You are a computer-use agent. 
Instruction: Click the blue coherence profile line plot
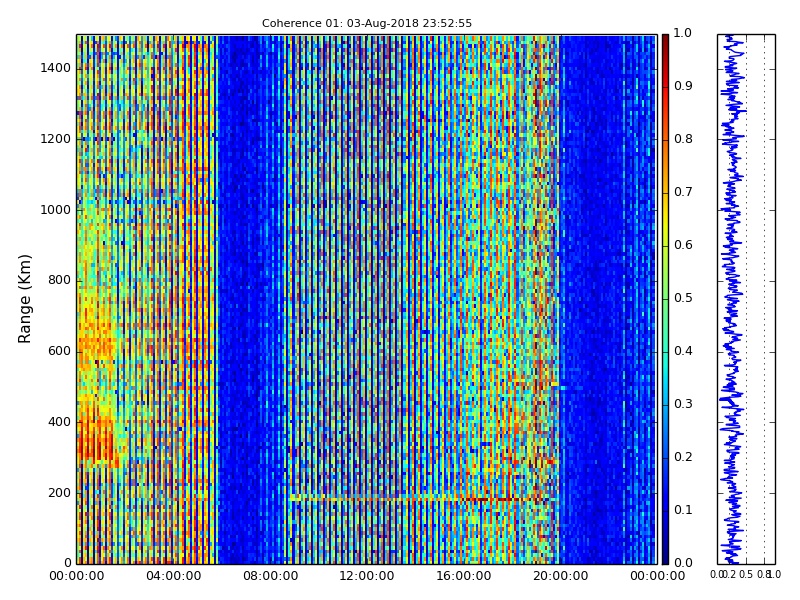click(x=732, y=299)
